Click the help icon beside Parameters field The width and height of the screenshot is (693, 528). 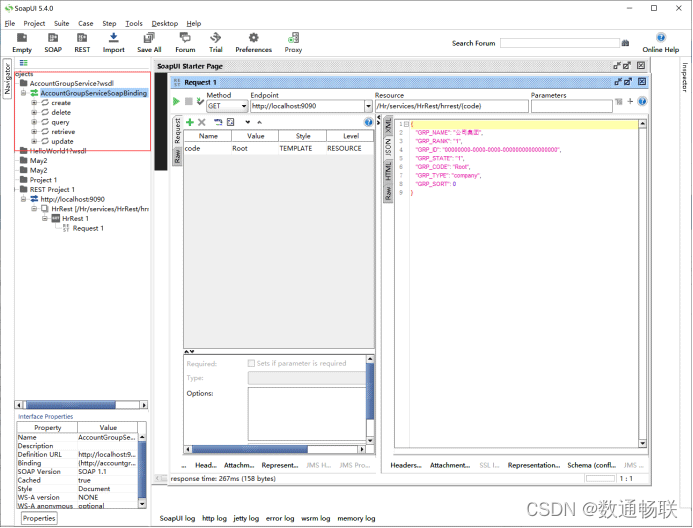pyautogui.click(x=642, y=102)
